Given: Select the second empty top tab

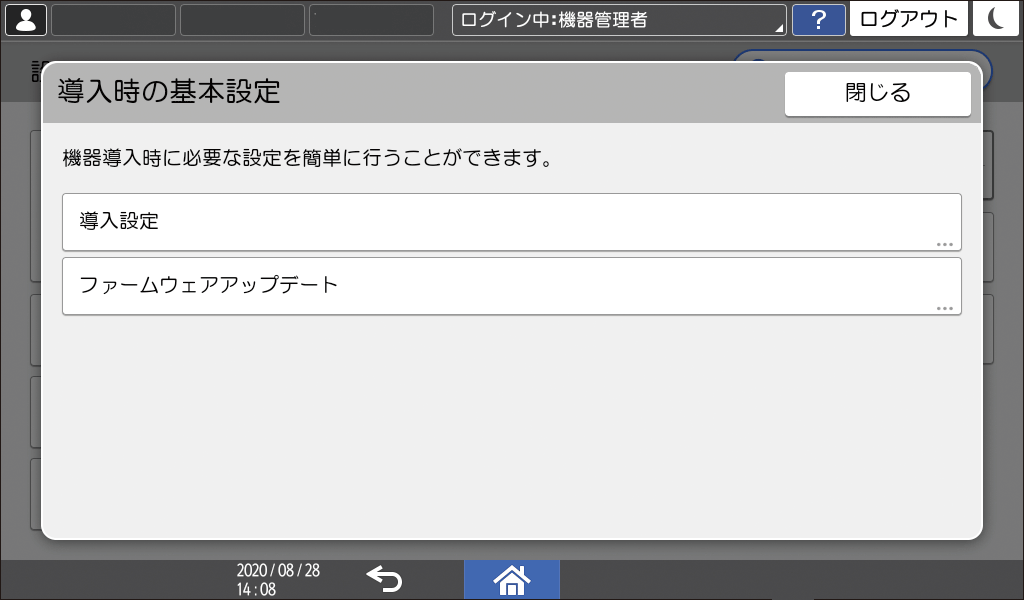Looking at the screenshot, I should [x=240, y=18].
